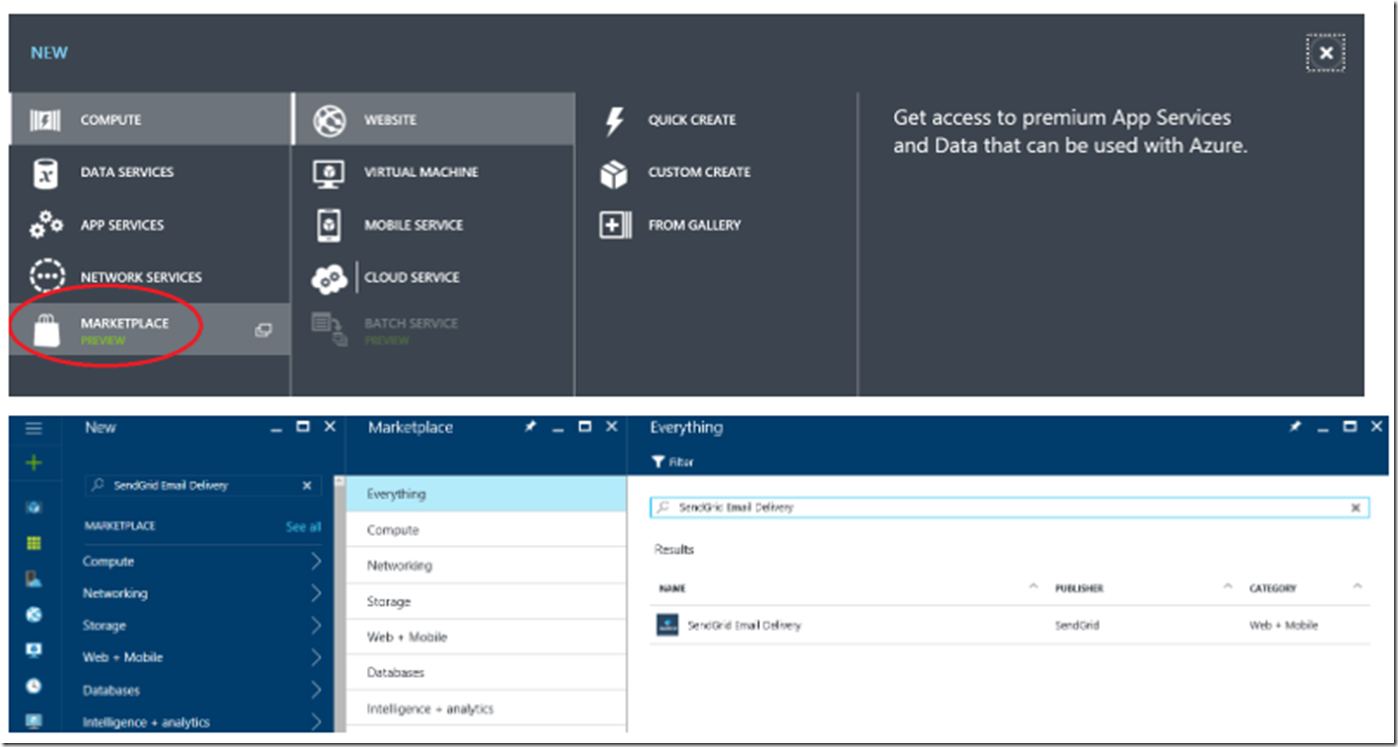Close the NEW panel with the X

(1326, 53)
